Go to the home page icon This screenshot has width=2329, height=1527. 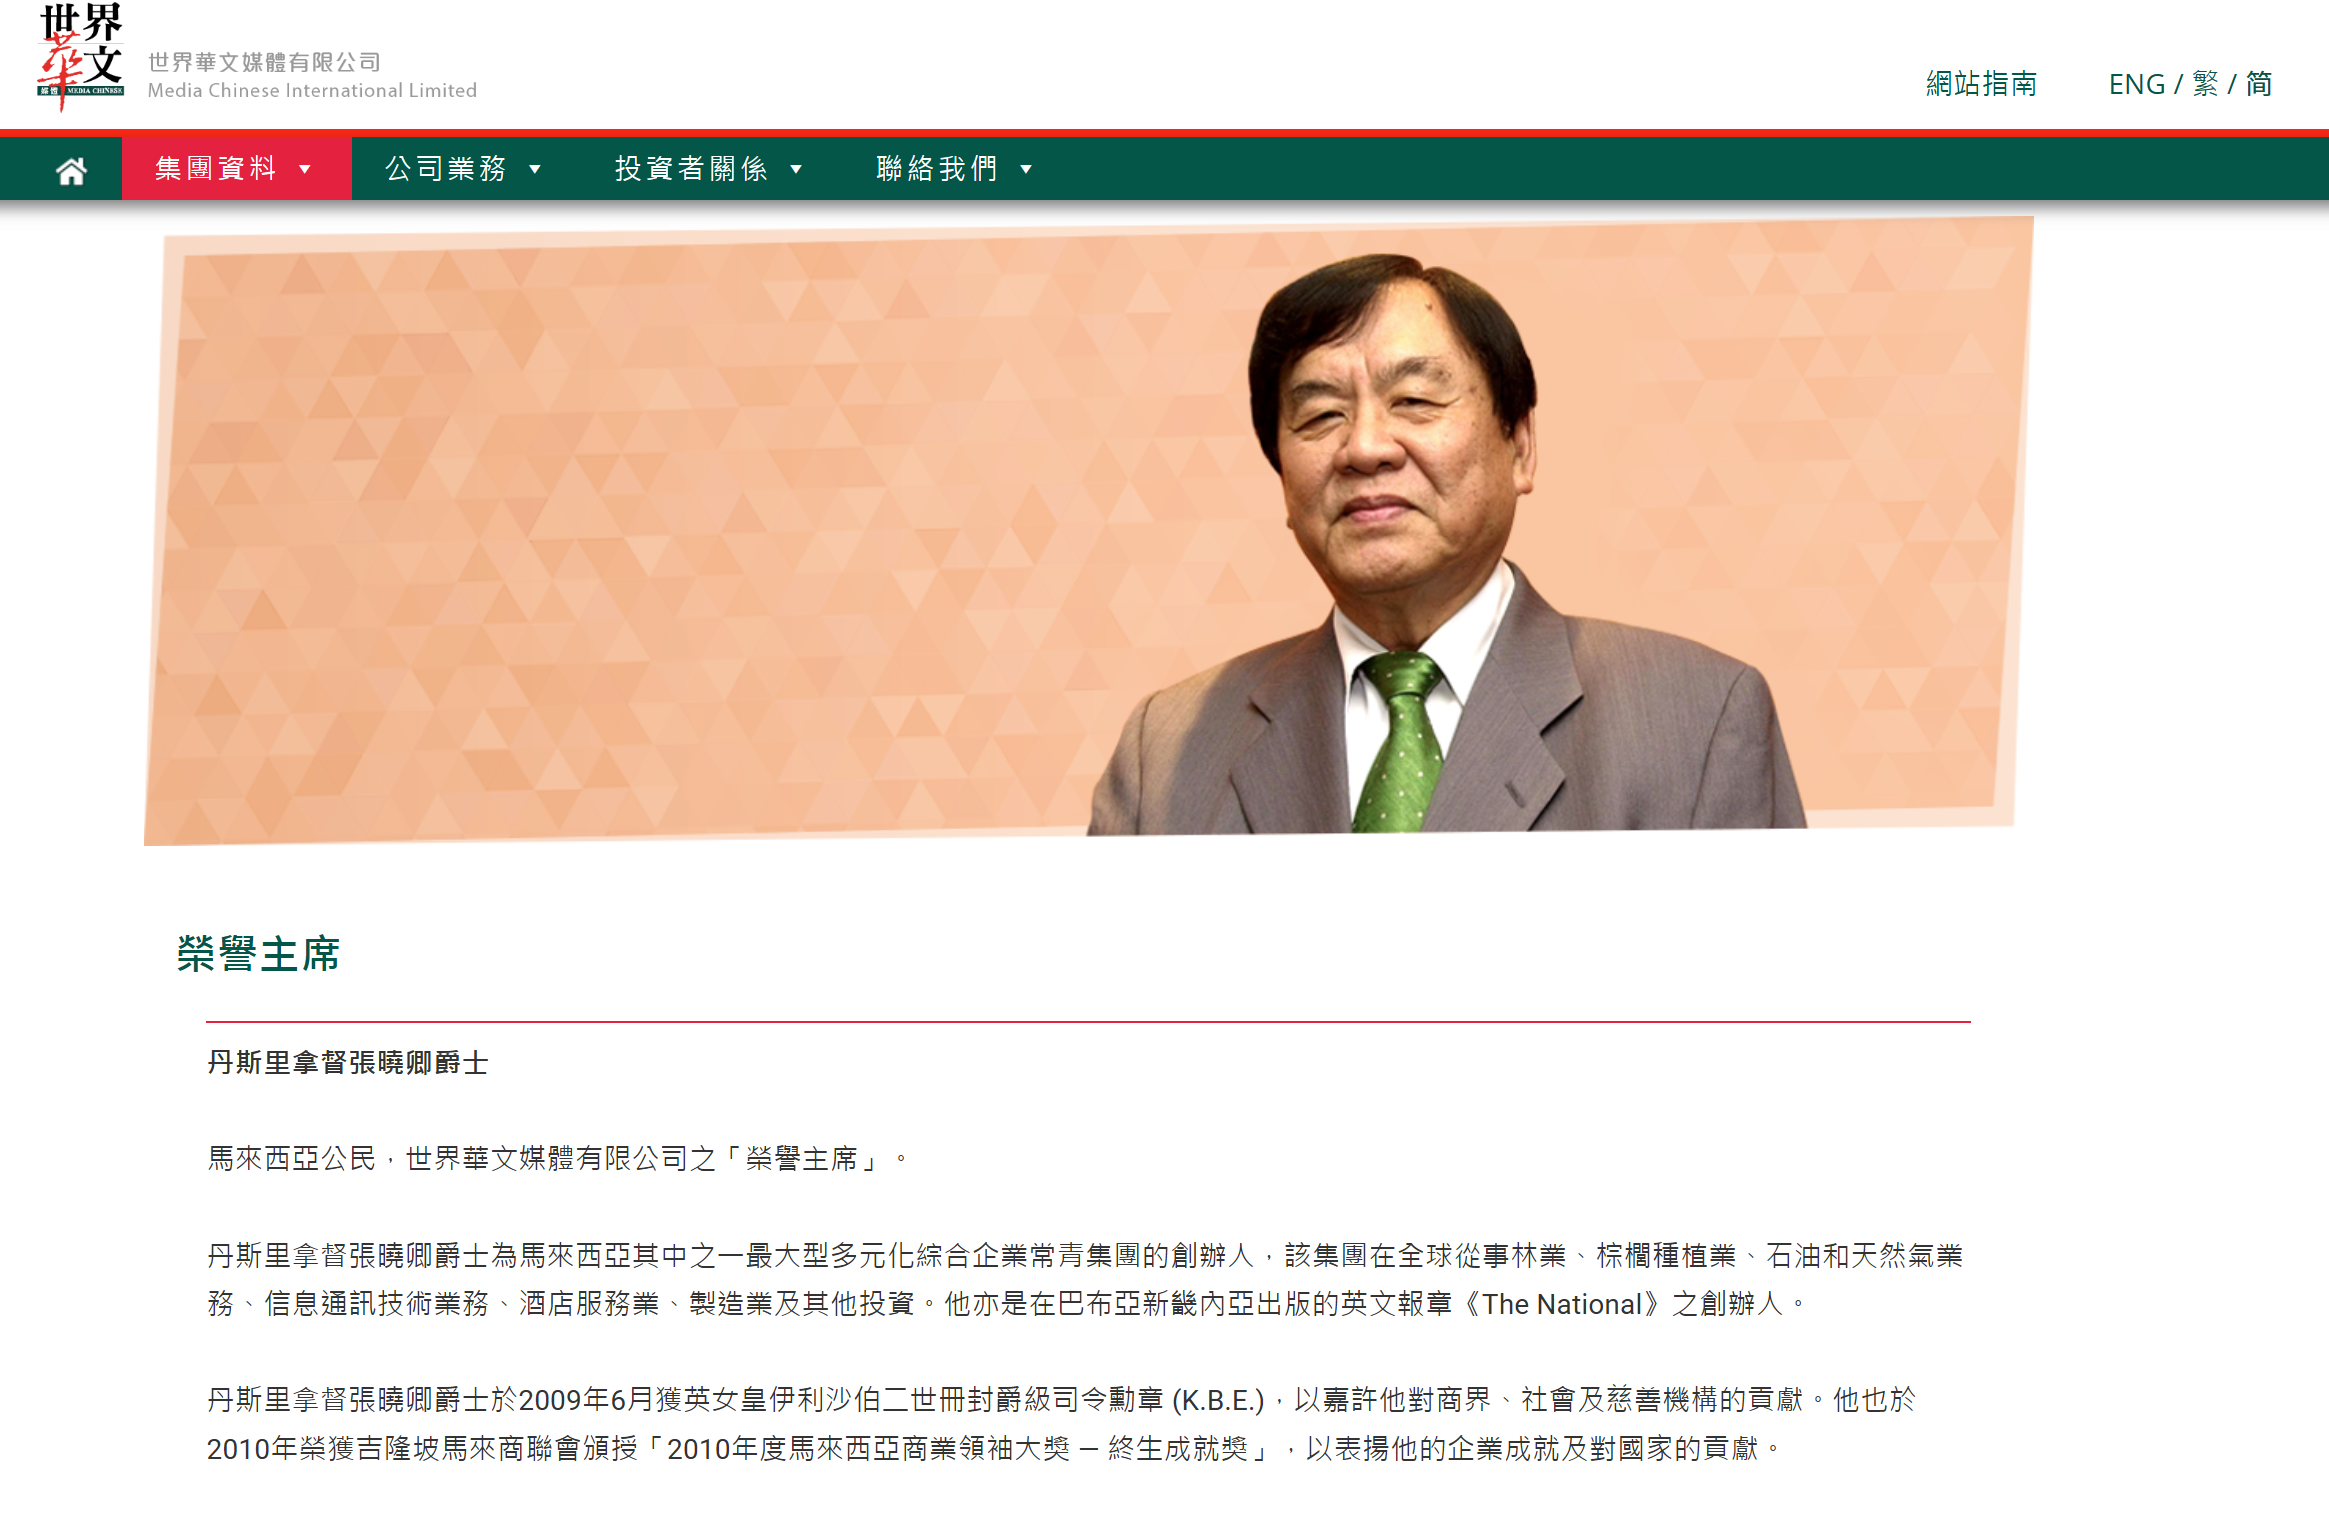71,170
